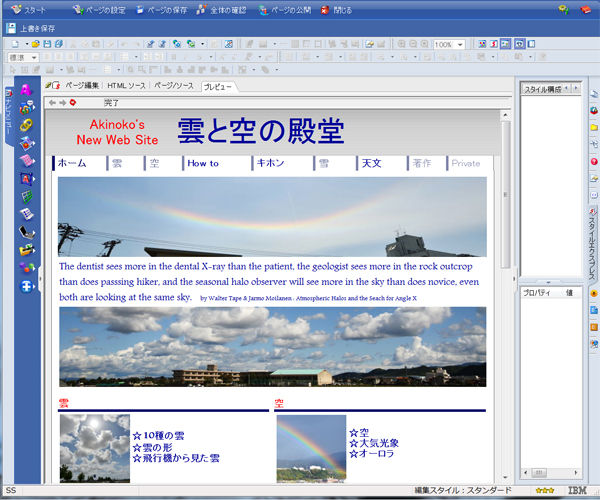Image resolution: width=600 pixels, height=500 pixels.
Task: Click キホン in site navigation
Action: (271, 163)
